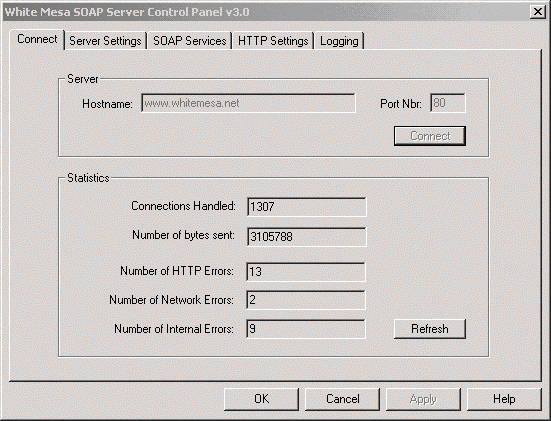Click the Apply button
Viewport: 551px width, 421px height.
pyautogui.click(x=423, y=399)
